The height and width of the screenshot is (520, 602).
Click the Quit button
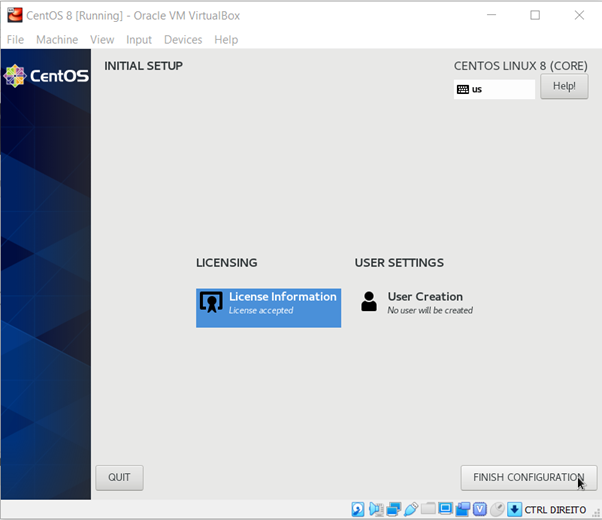[x=119, y=478]
